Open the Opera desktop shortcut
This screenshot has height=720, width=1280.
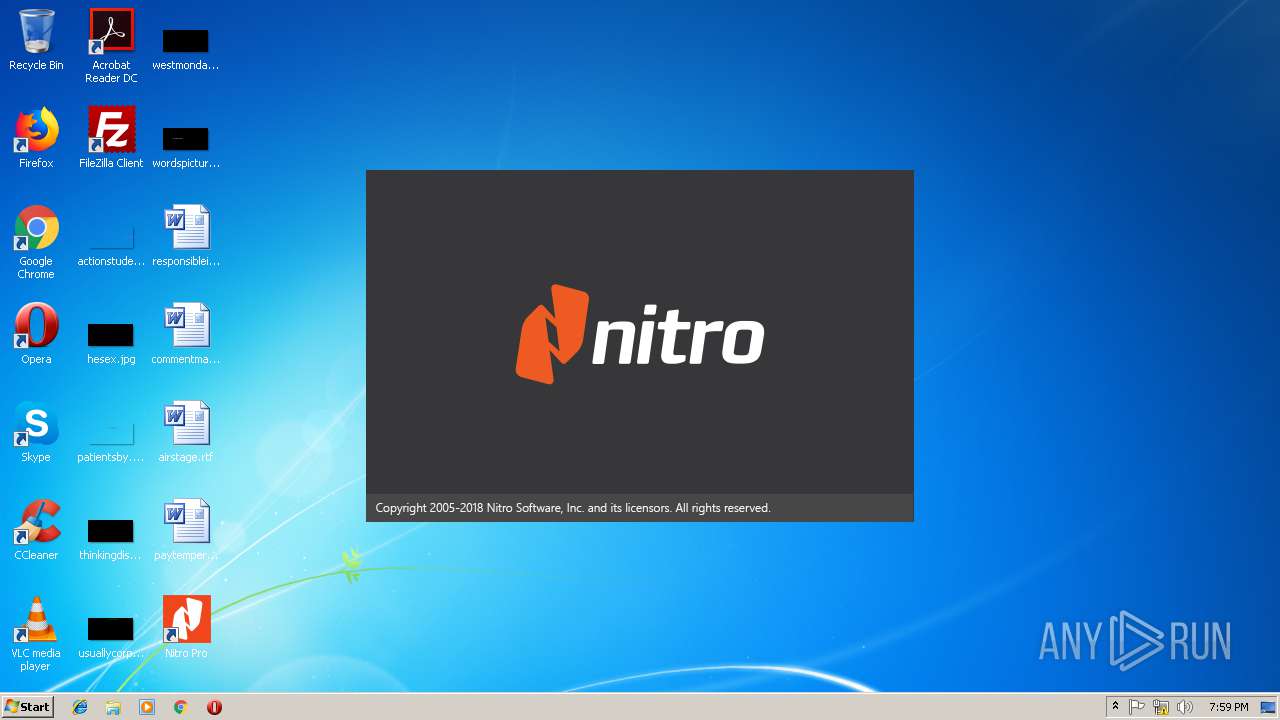(36, 335)
